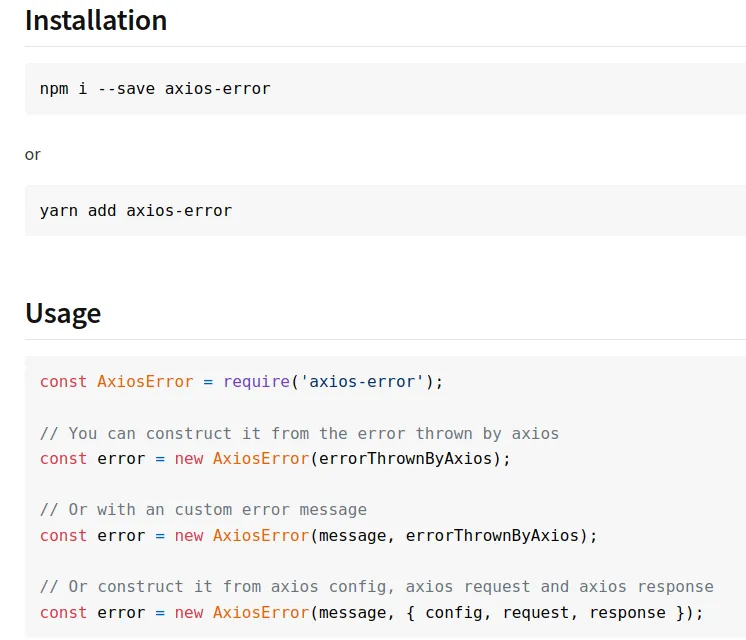Click the comment about axios config, request, response
Image resolution: width=746 pixels, height=640 pixels.
(x=376, y=586)
